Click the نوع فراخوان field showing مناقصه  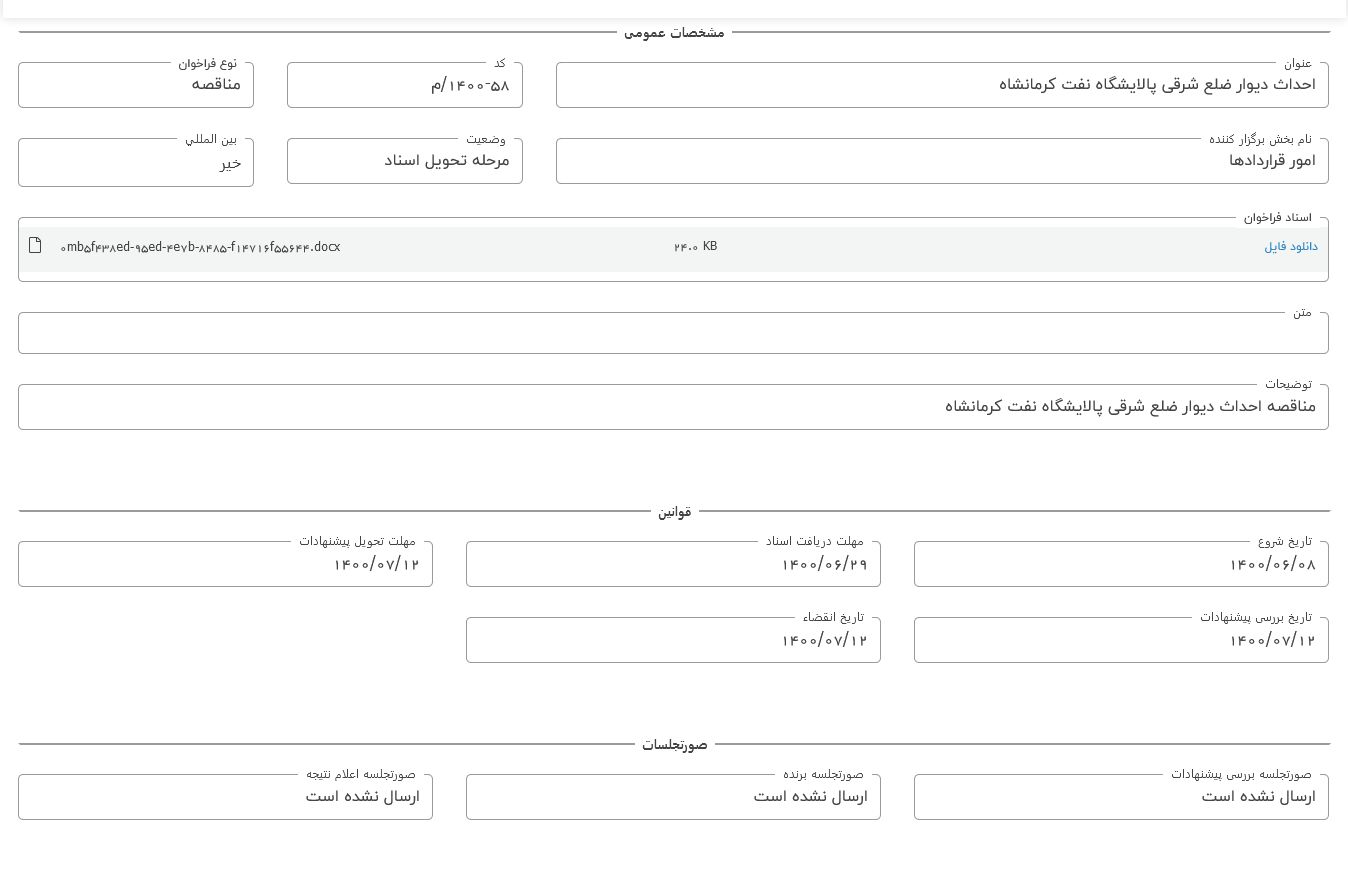pyautogui.click(x=136, y=85)
